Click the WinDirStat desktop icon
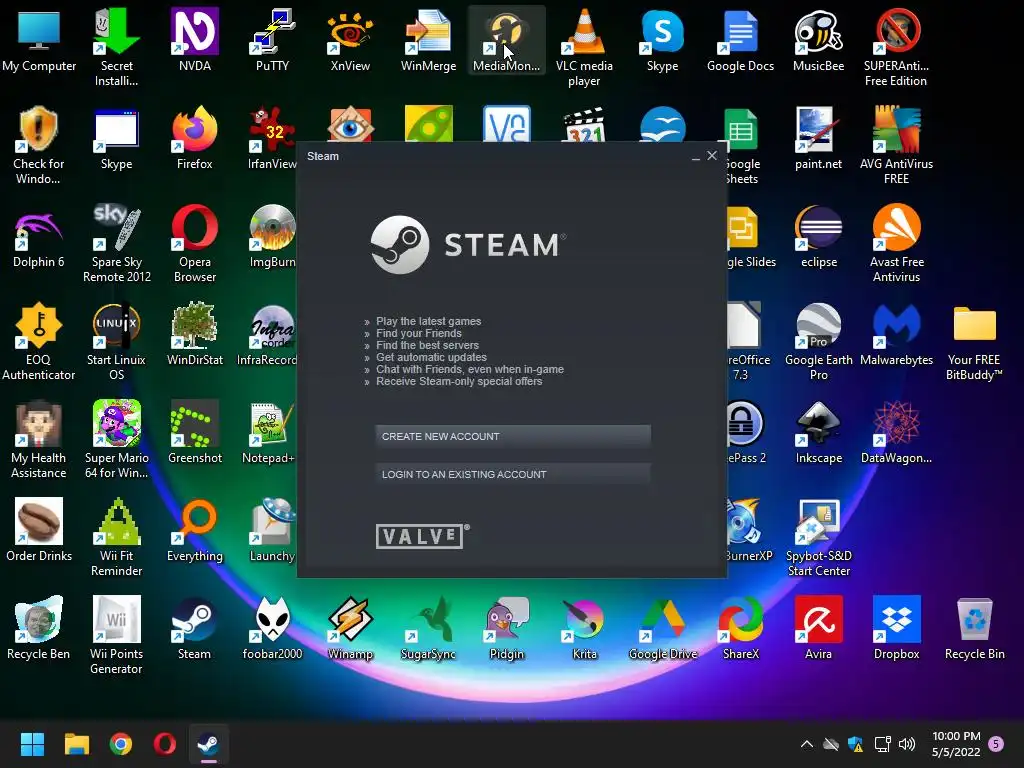 tap(195, 334)
